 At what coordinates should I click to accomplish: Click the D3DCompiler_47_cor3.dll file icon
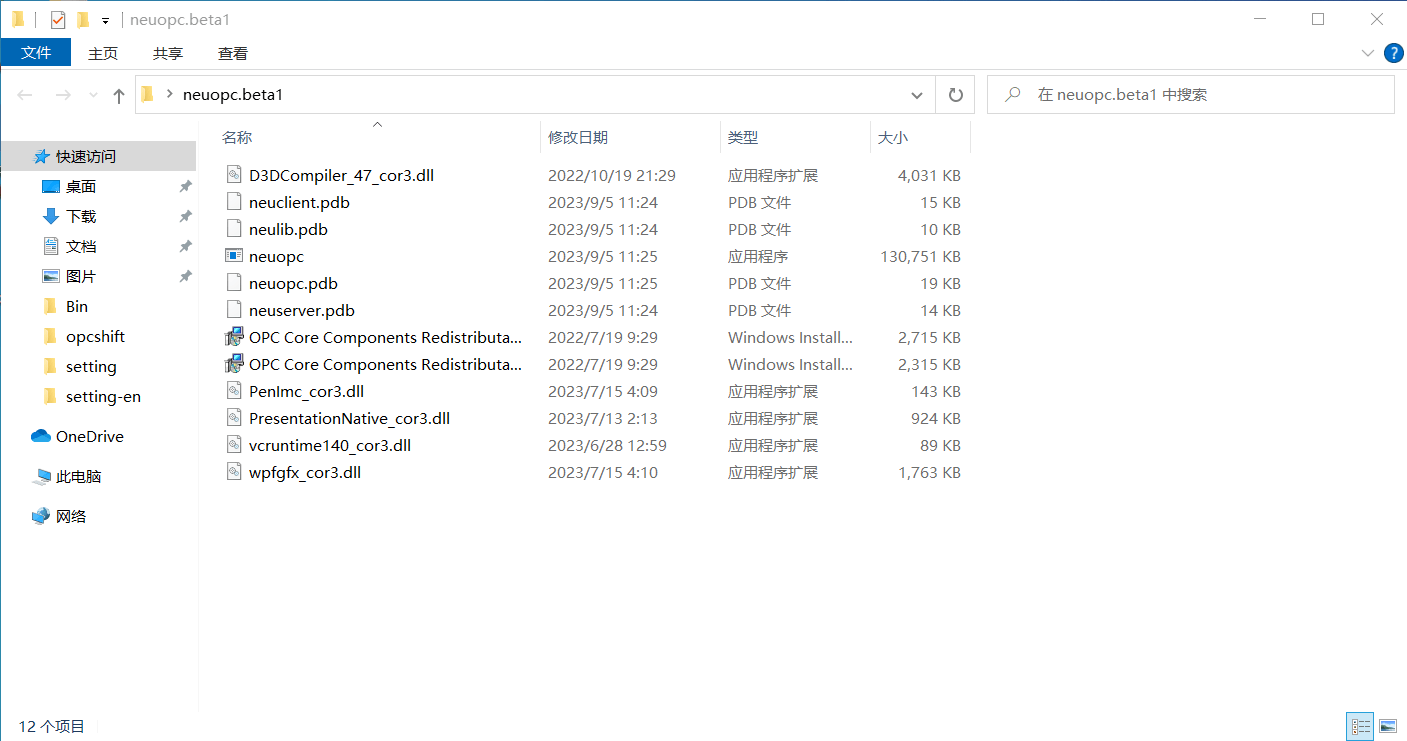click(234, 175)
